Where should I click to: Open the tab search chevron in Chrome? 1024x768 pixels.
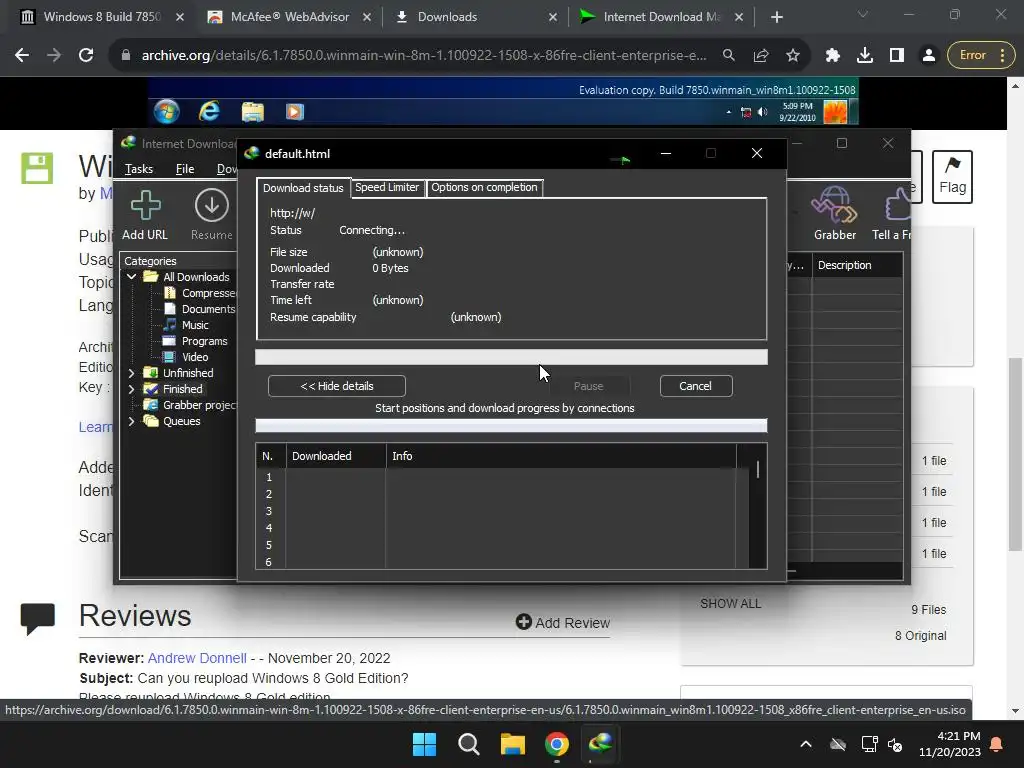click(x=863, y=14)
